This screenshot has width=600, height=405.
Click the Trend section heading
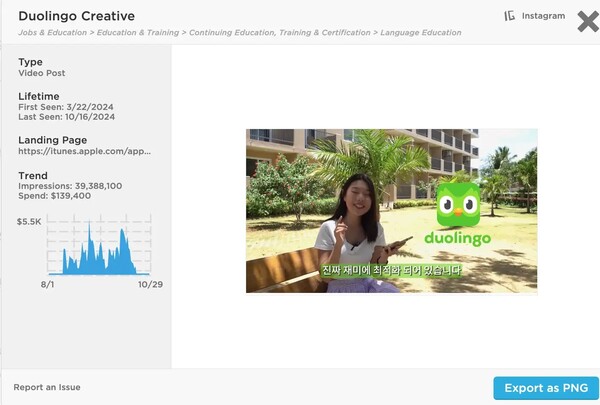point(33,175)
